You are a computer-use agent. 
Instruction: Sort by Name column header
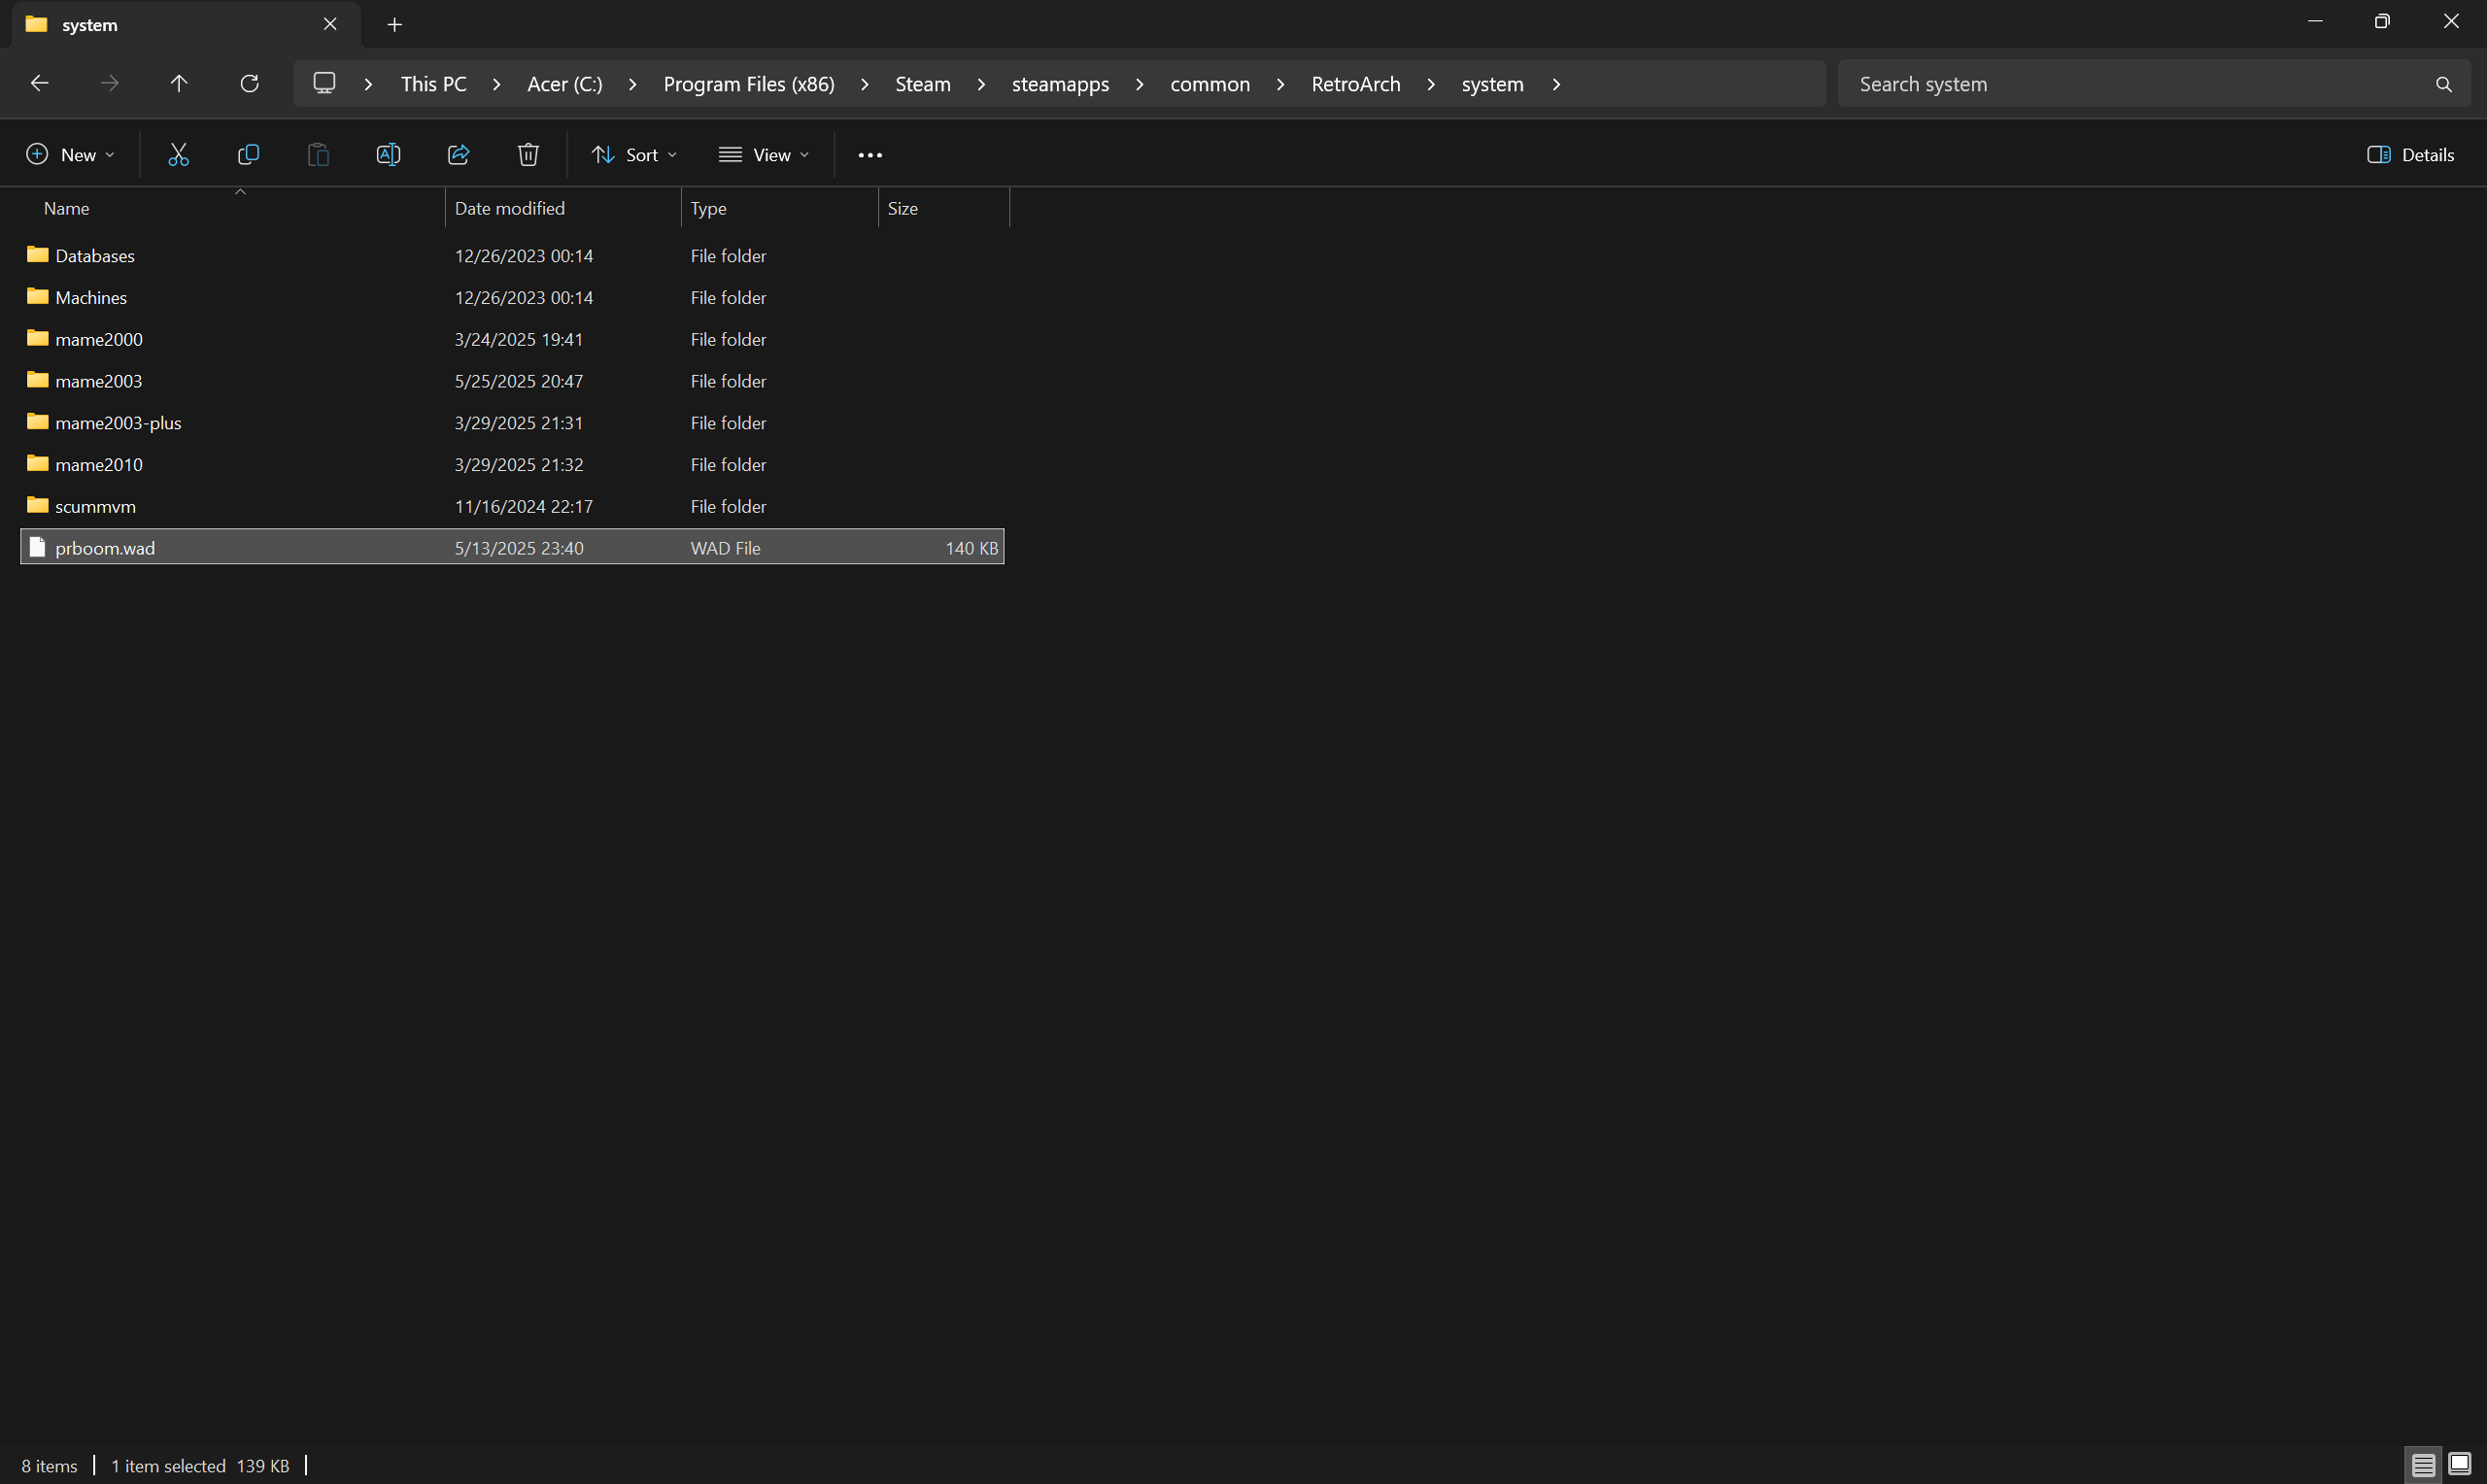(x=232, y=208)
